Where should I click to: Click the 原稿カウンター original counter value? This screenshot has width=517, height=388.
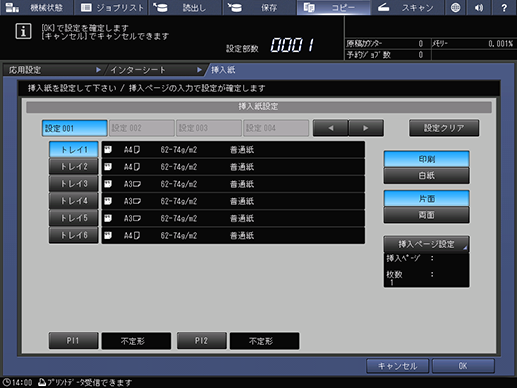pos(421,44)
